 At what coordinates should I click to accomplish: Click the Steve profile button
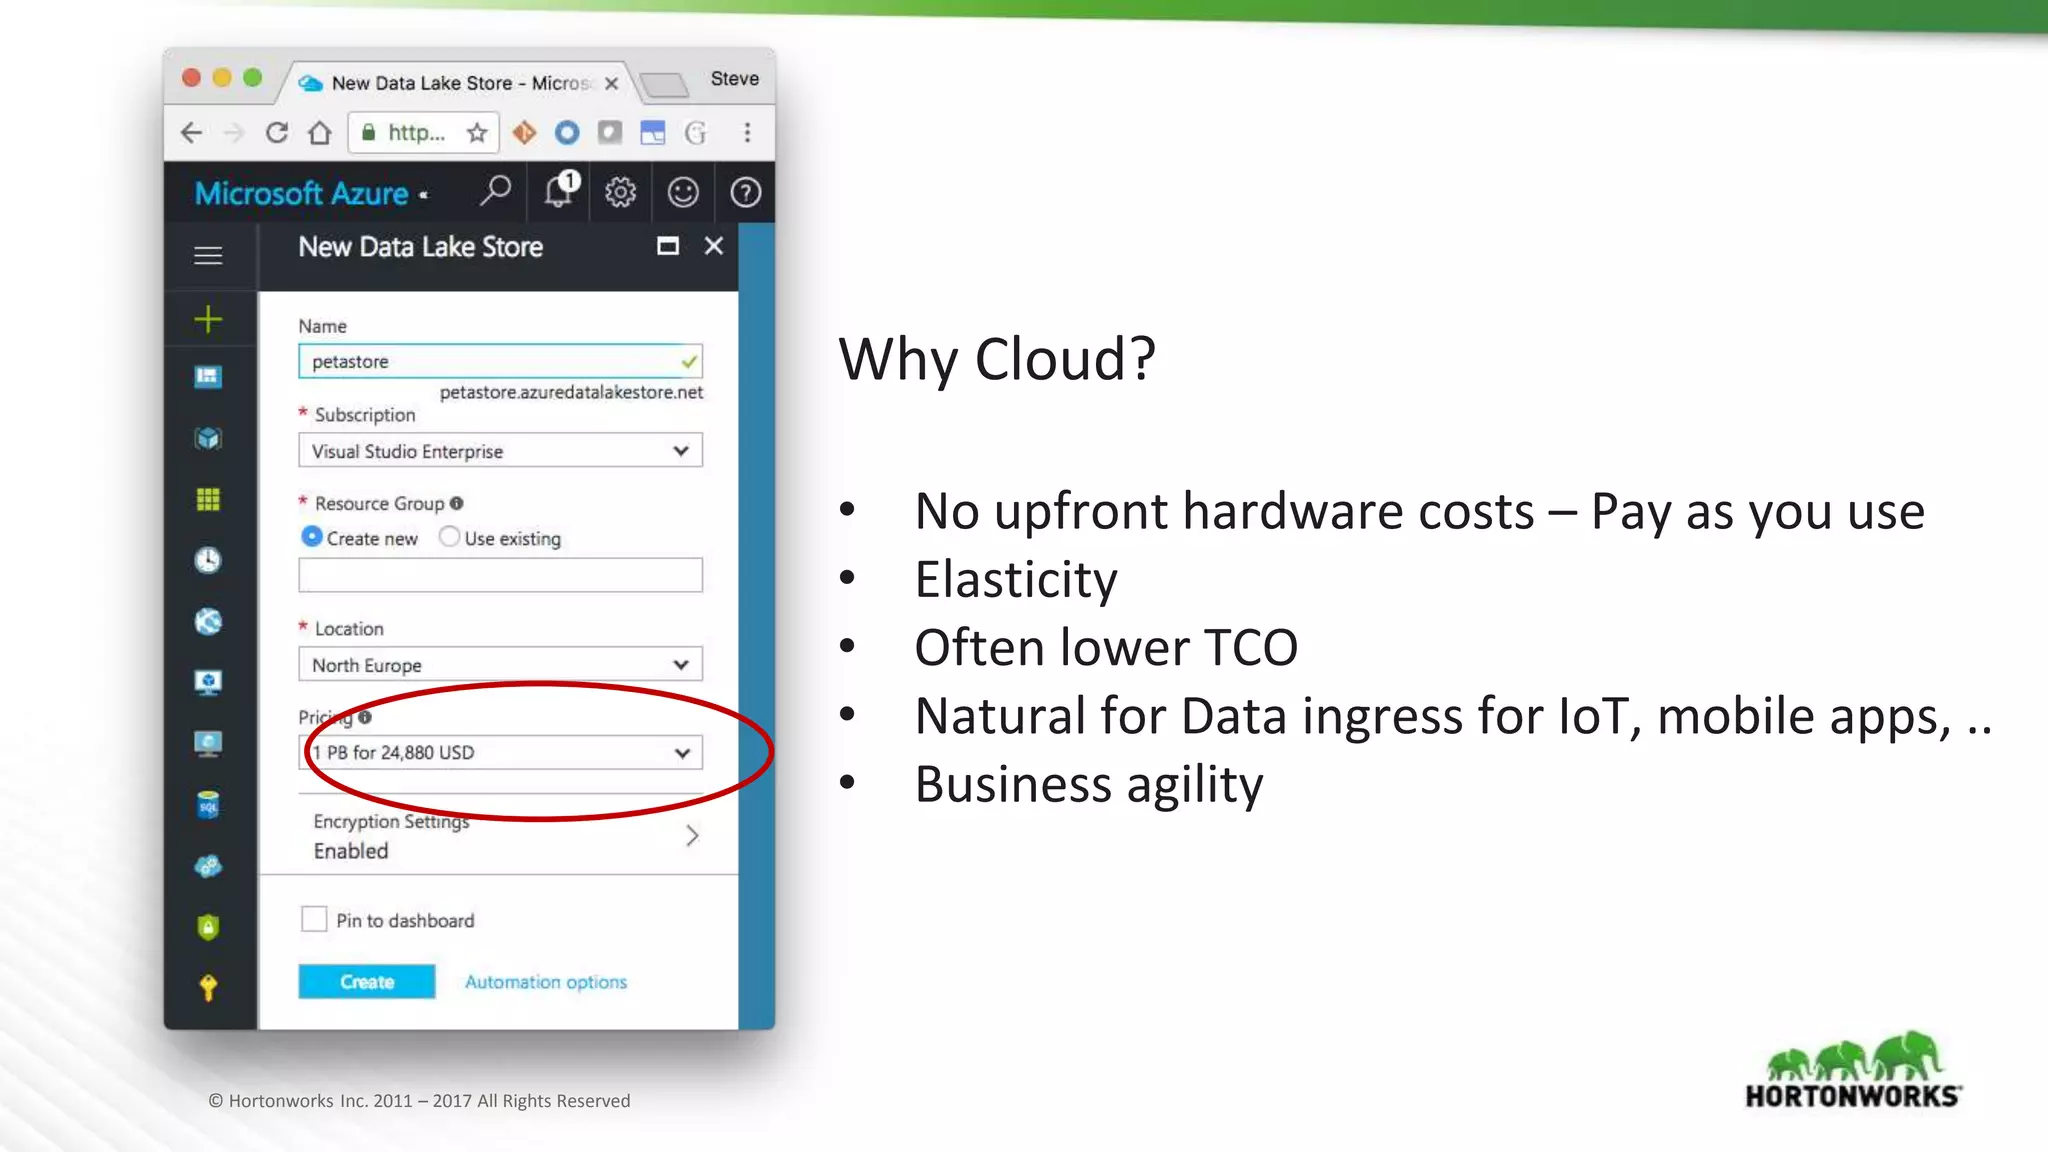click(735, 78)
